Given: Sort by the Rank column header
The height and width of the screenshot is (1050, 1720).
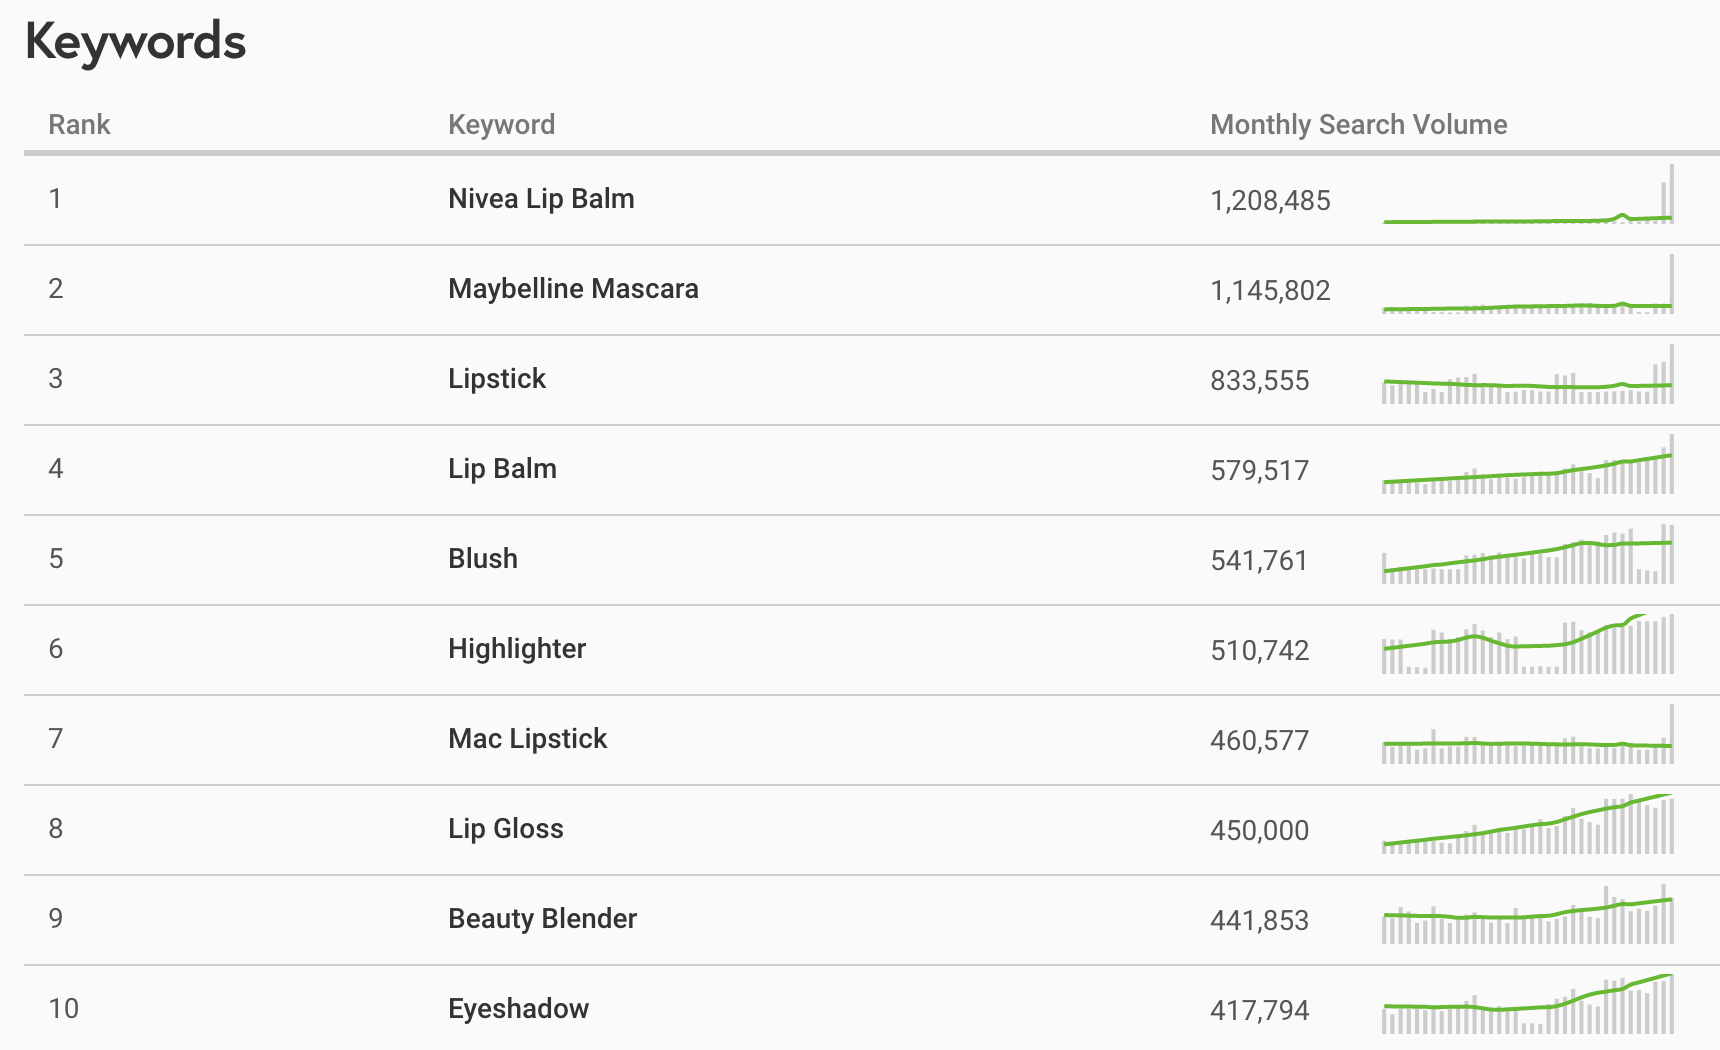Looking at the screenshot, I should [79, 125].
